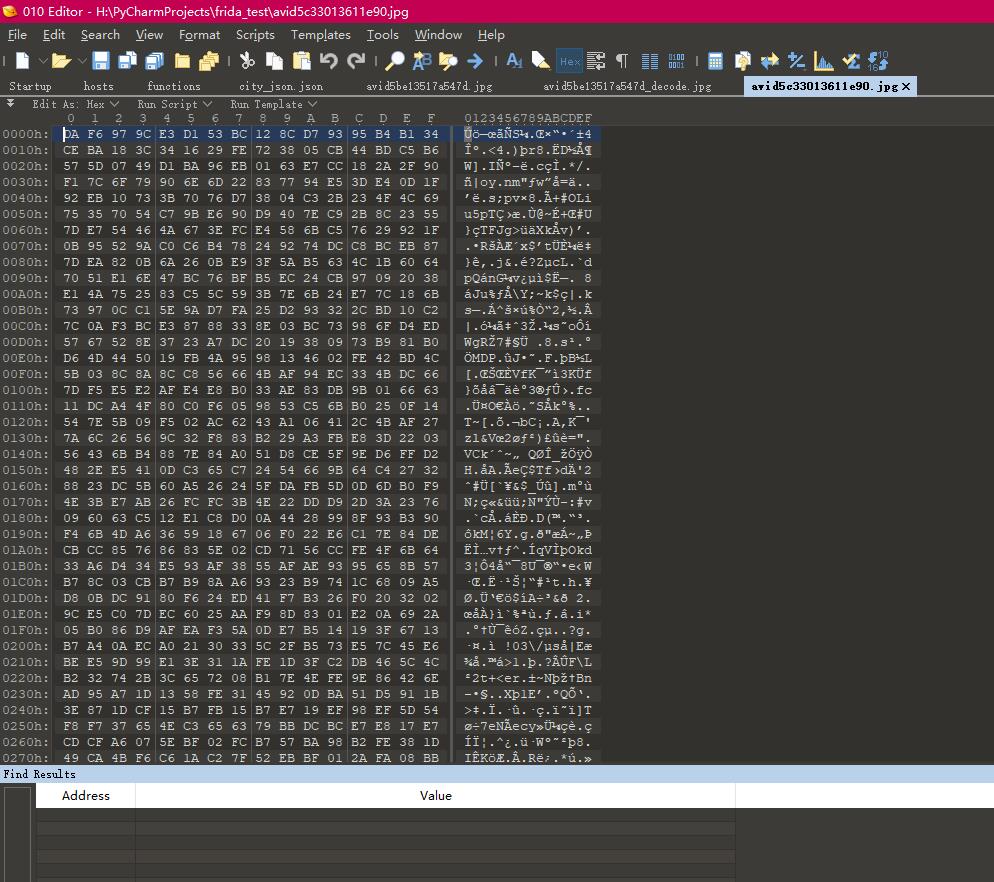The width and height of the screenshot is (994, 882).
Task: Click the Find Results panel title
Action: click(x=39, y=774)
